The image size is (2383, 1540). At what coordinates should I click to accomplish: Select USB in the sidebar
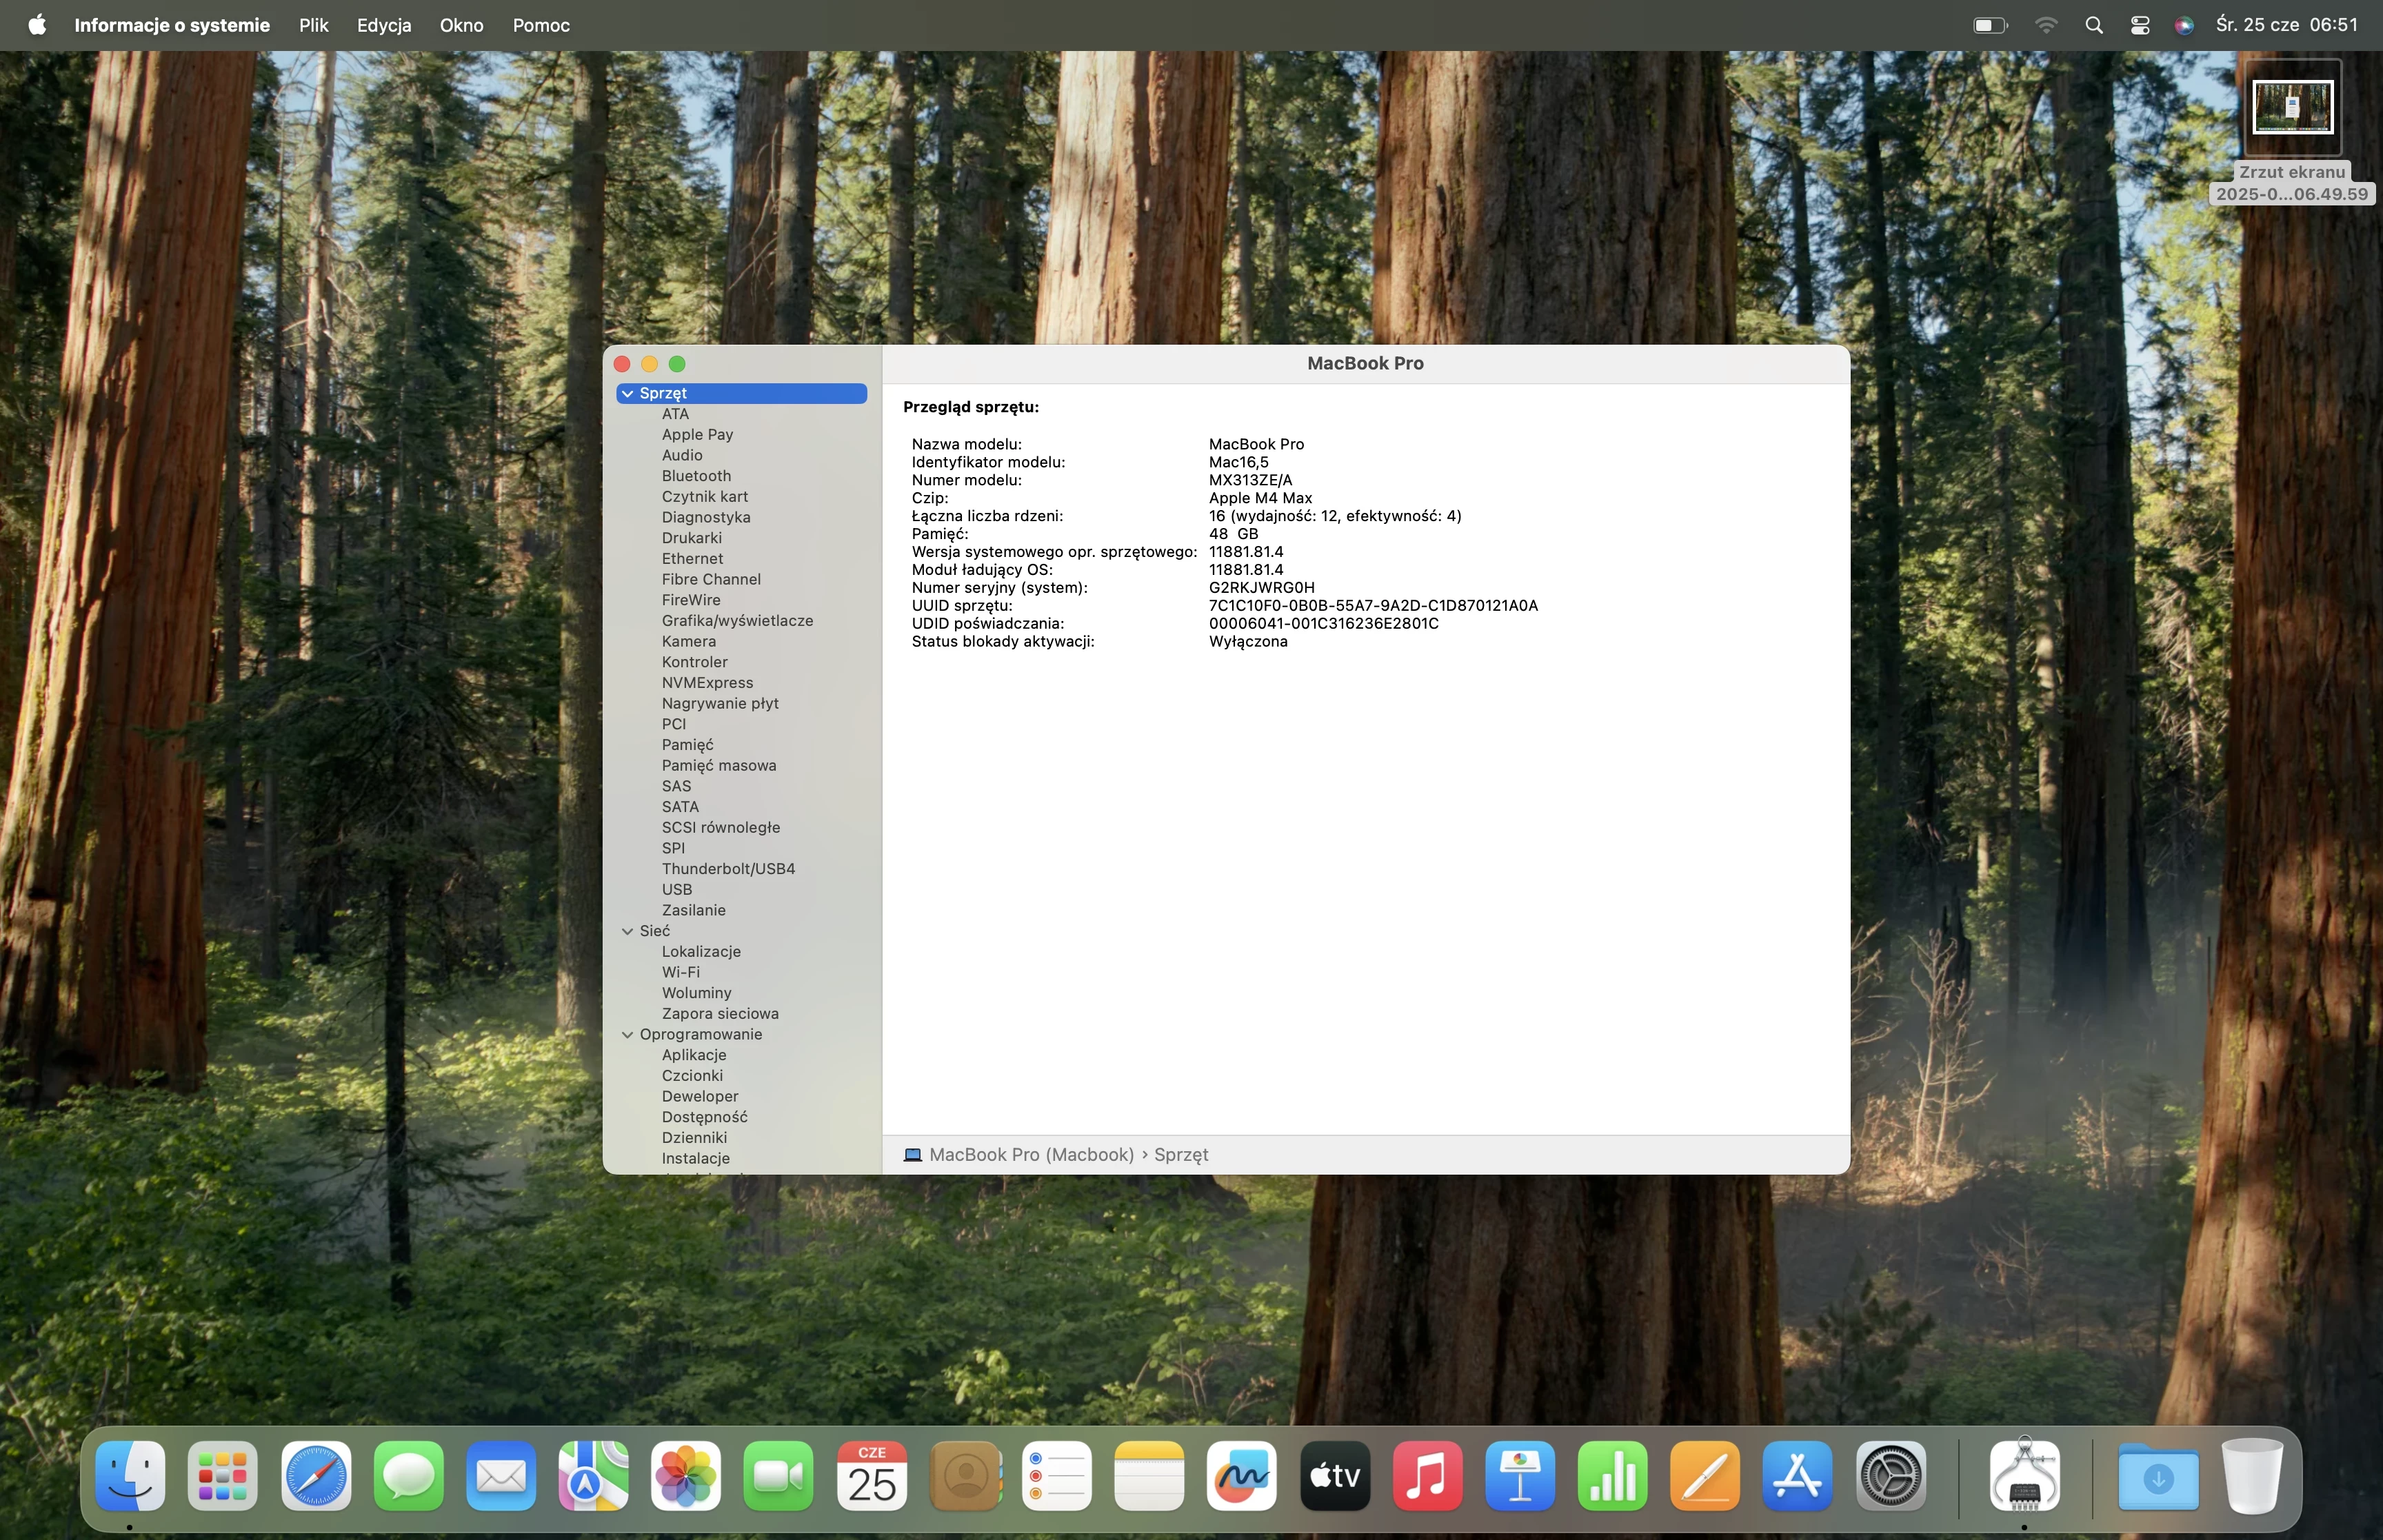[677, 889]
